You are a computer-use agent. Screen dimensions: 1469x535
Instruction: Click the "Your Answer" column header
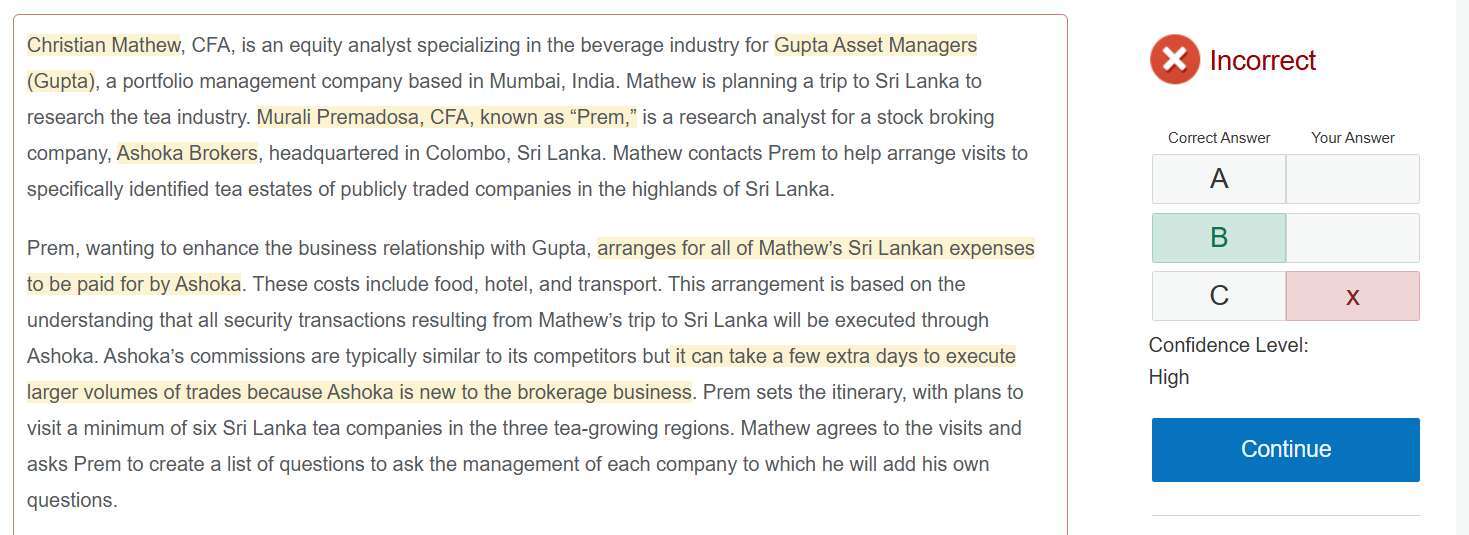click(1352, 138)
